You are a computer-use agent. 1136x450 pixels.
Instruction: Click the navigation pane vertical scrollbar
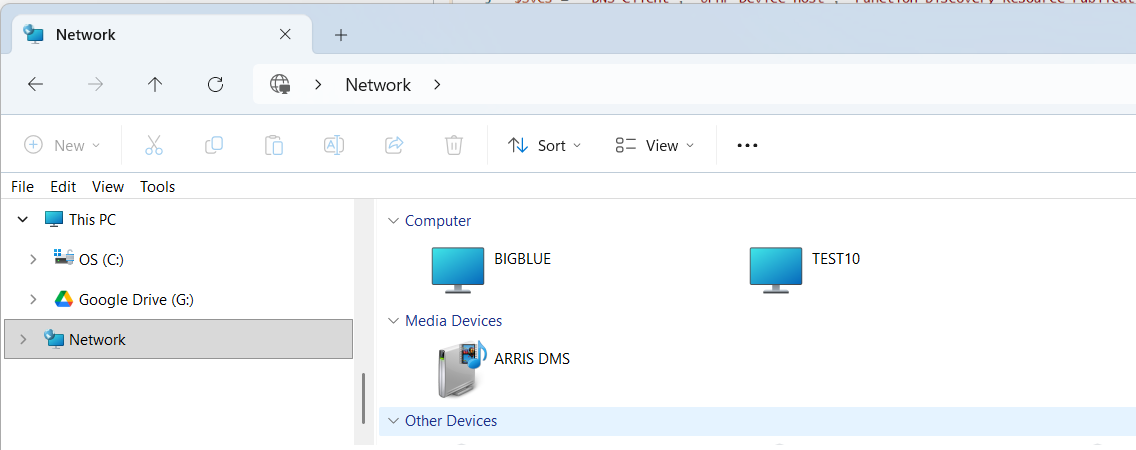click(363, 398)
